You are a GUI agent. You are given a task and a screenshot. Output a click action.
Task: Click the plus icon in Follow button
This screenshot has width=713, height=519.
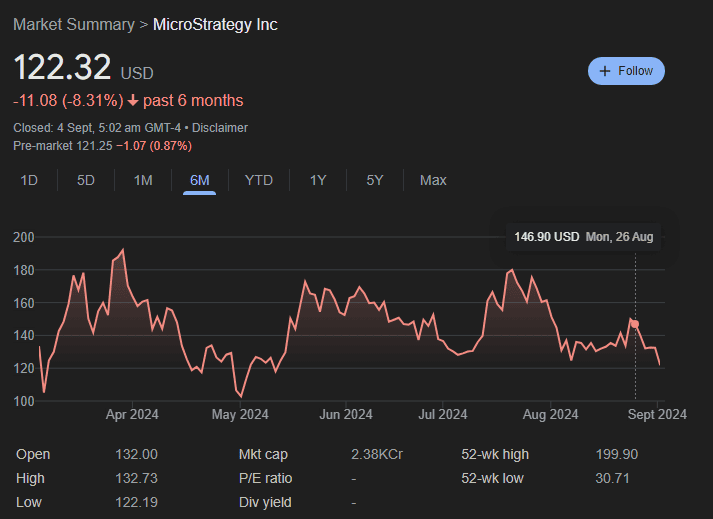click(605, 71)
